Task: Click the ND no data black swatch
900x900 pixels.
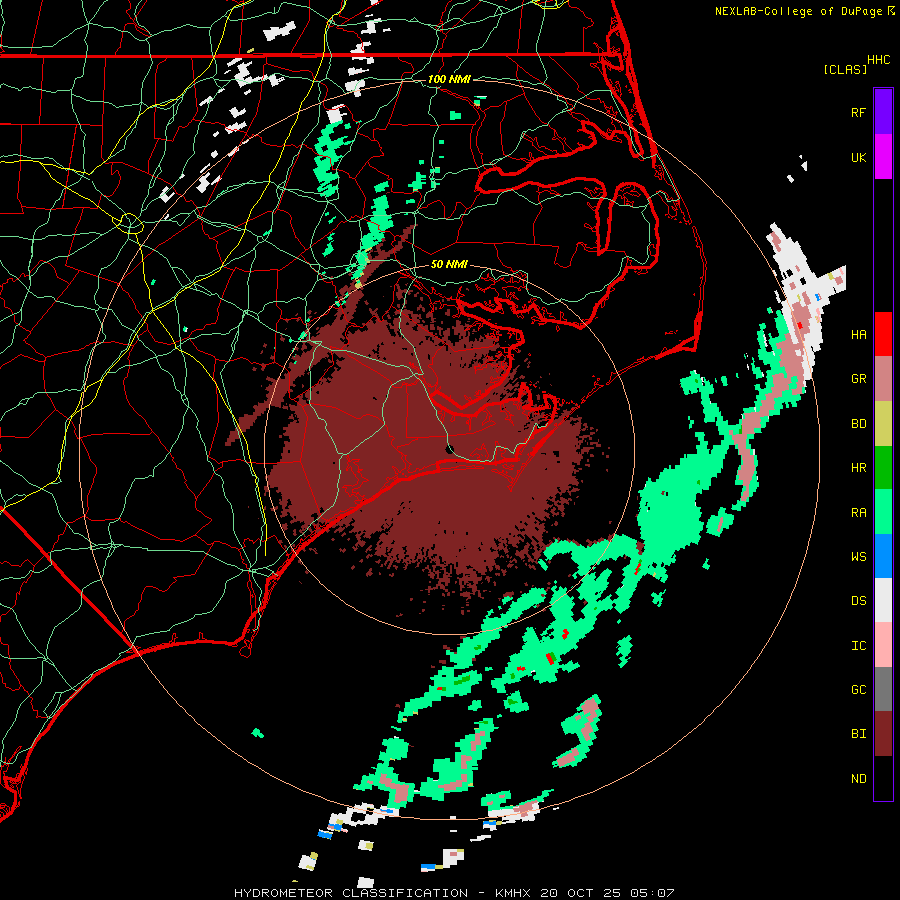Action: tap(883, 778)
